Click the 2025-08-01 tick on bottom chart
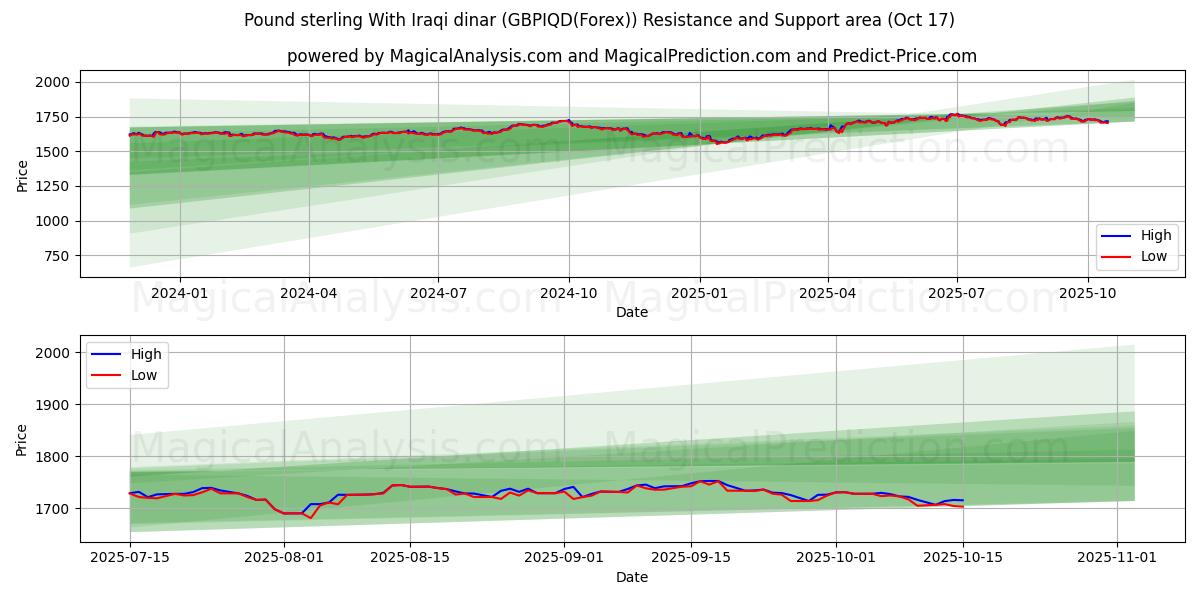This screenshot has height=600, width=1200. click(x=284, y=558)
